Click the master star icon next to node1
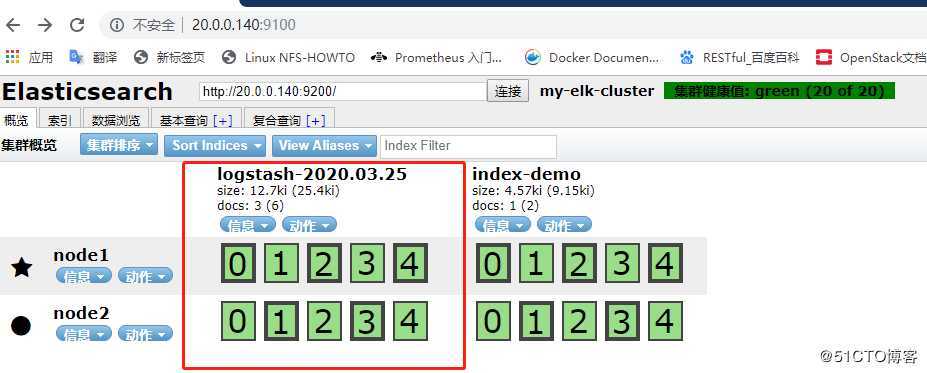 [x=21, y=267]
